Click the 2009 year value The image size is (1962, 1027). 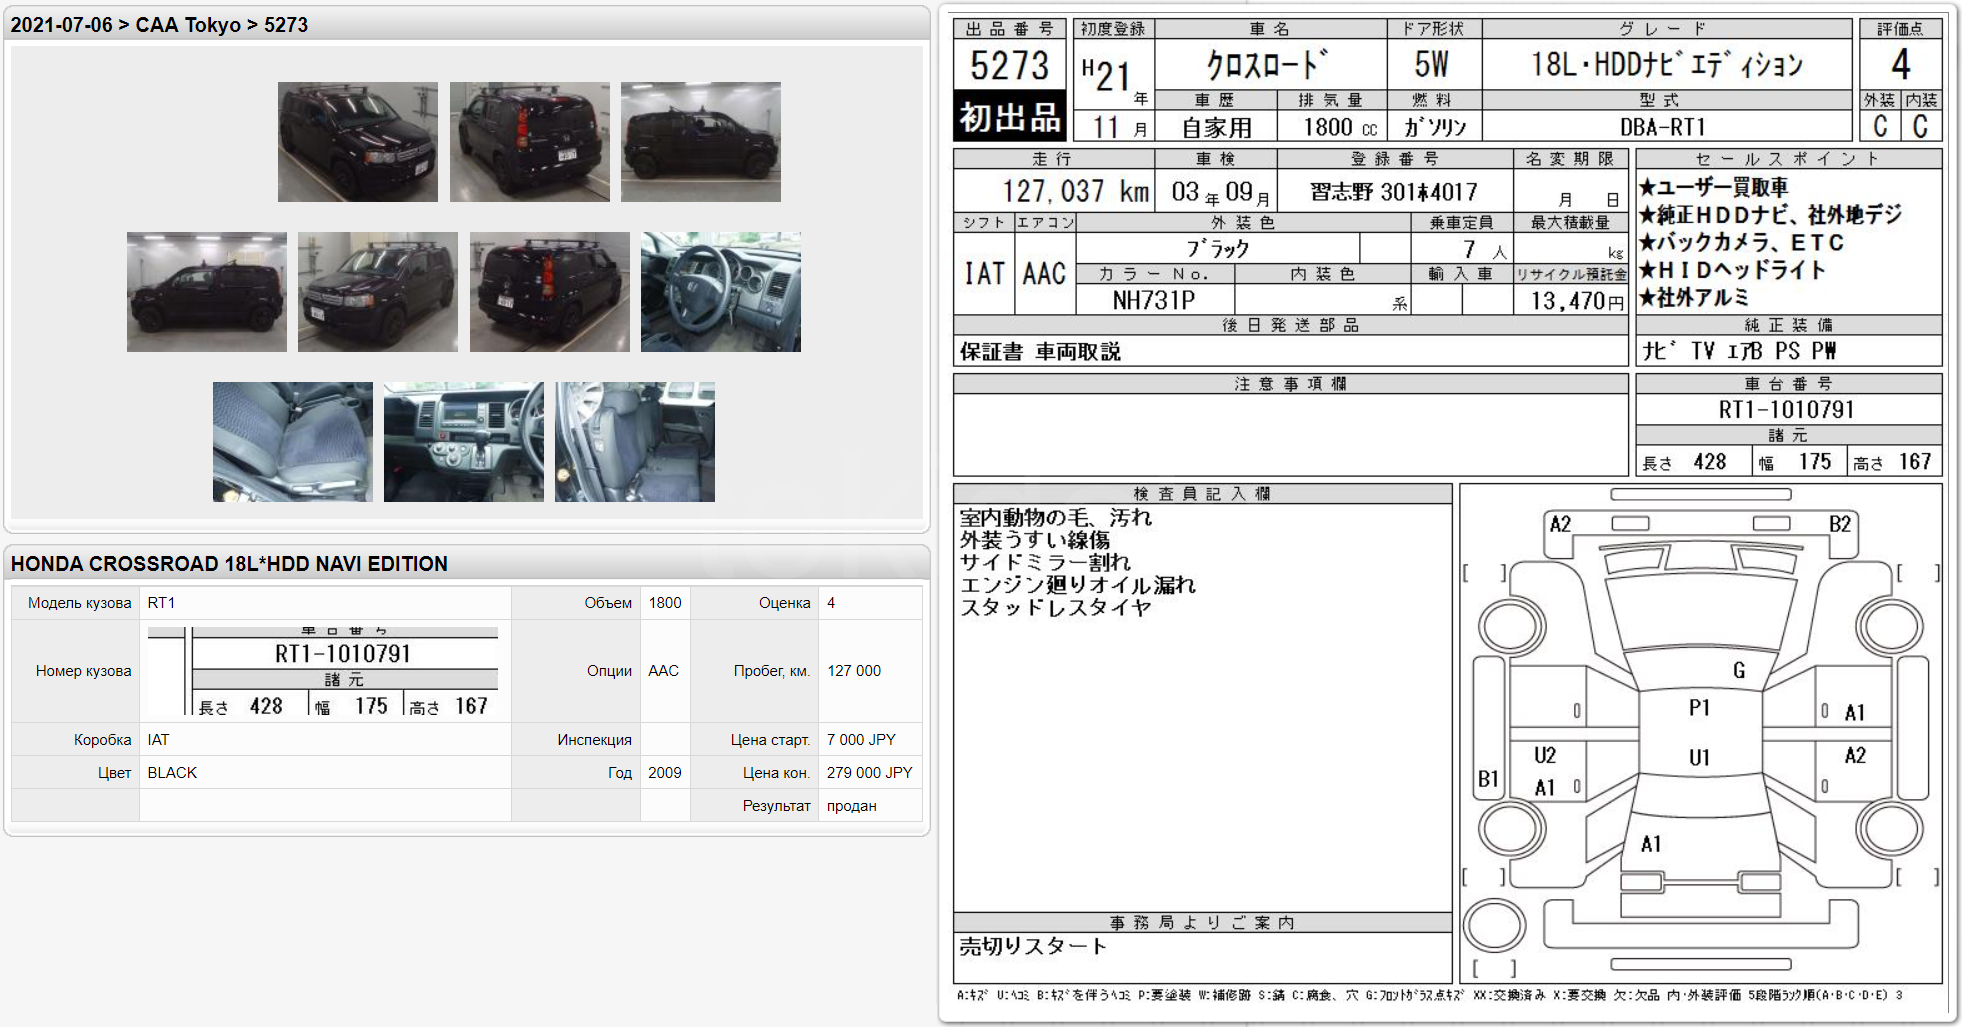(665, 773)
